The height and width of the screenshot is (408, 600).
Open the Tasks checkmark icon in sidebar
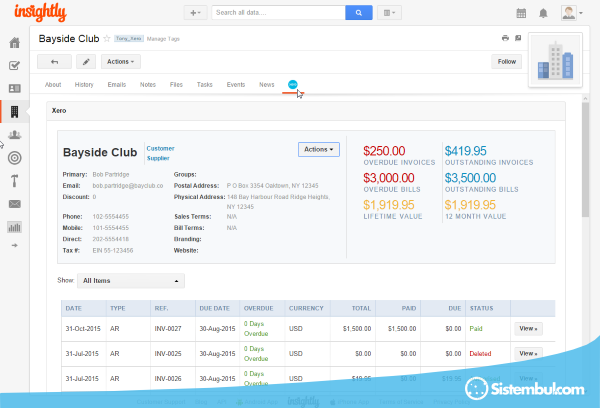15,65
